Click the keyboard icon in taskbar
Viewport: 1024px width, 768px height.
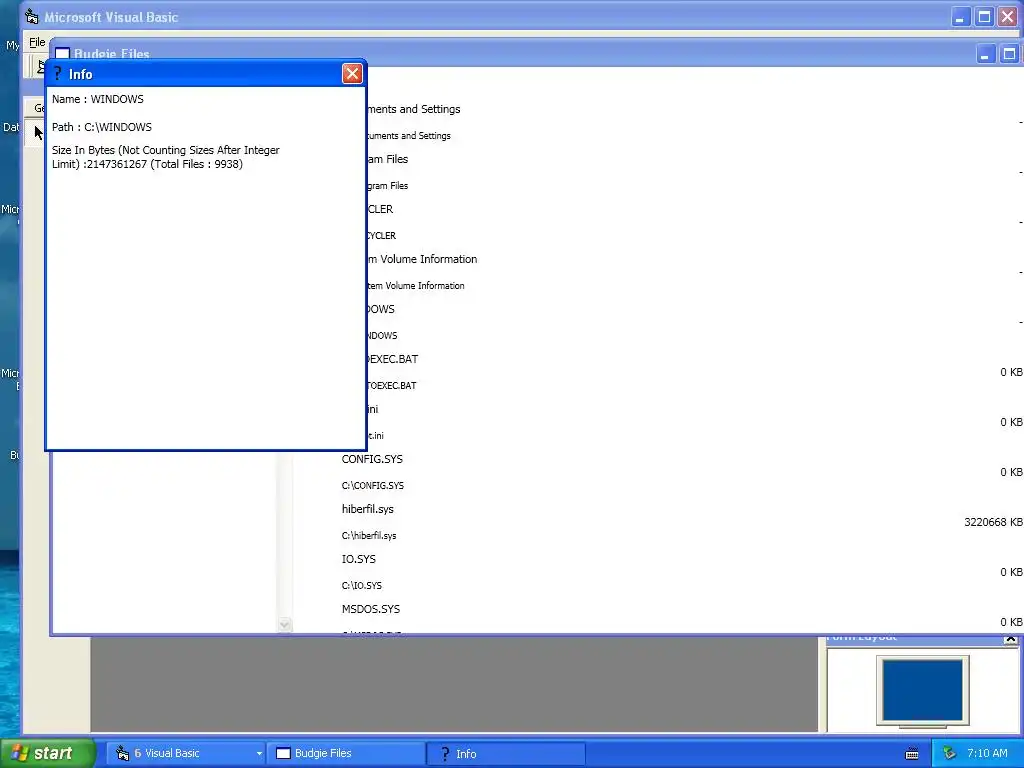click(x=912, y=754)
